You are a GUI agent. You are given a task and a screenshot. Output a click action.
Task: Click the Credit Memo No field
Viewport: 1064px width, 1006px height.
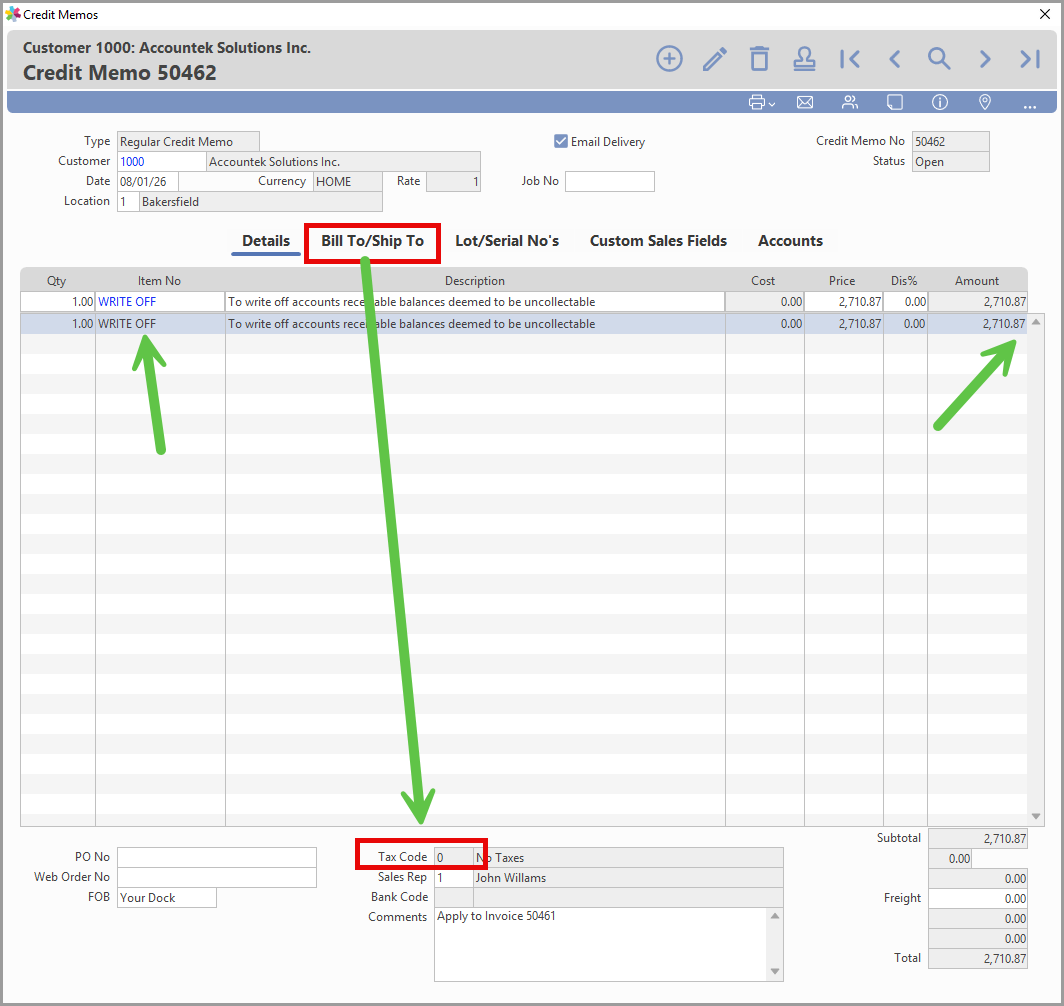pos(950,142)
